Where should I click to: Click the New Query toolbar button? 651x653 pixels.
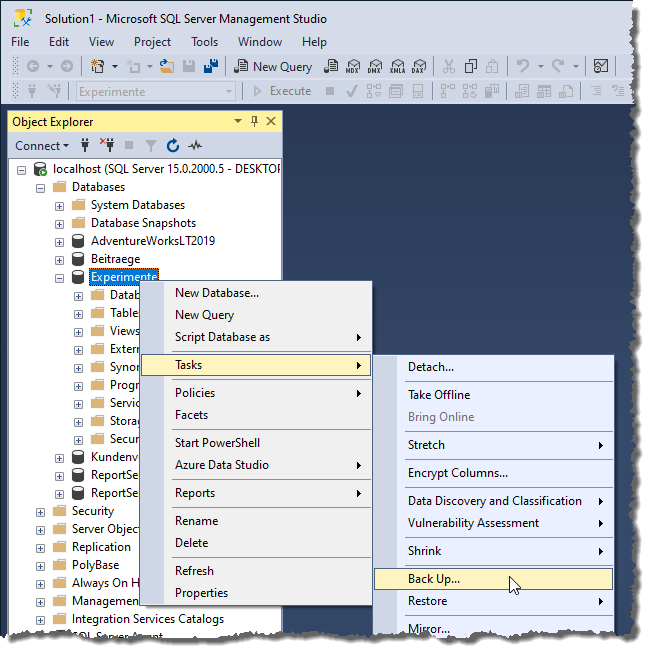click(273, 67)
